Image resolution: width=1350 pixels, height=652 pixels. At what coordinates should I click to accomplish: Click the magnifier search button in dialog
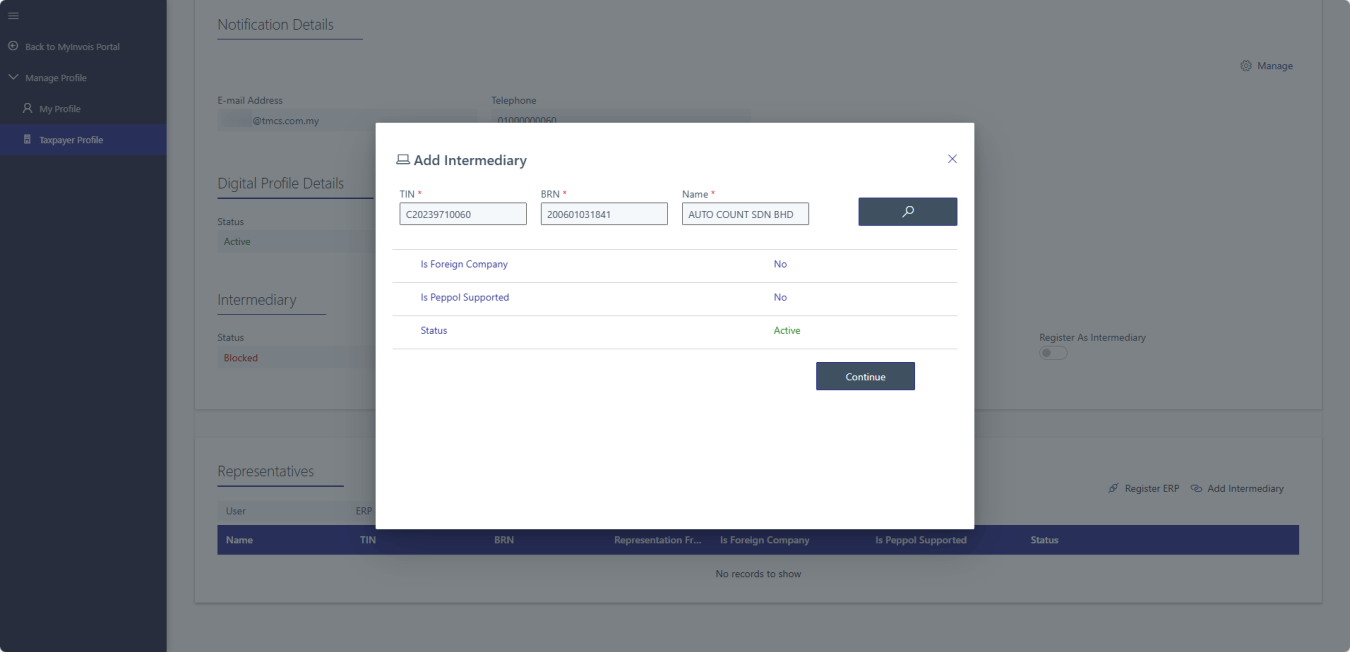907,211
